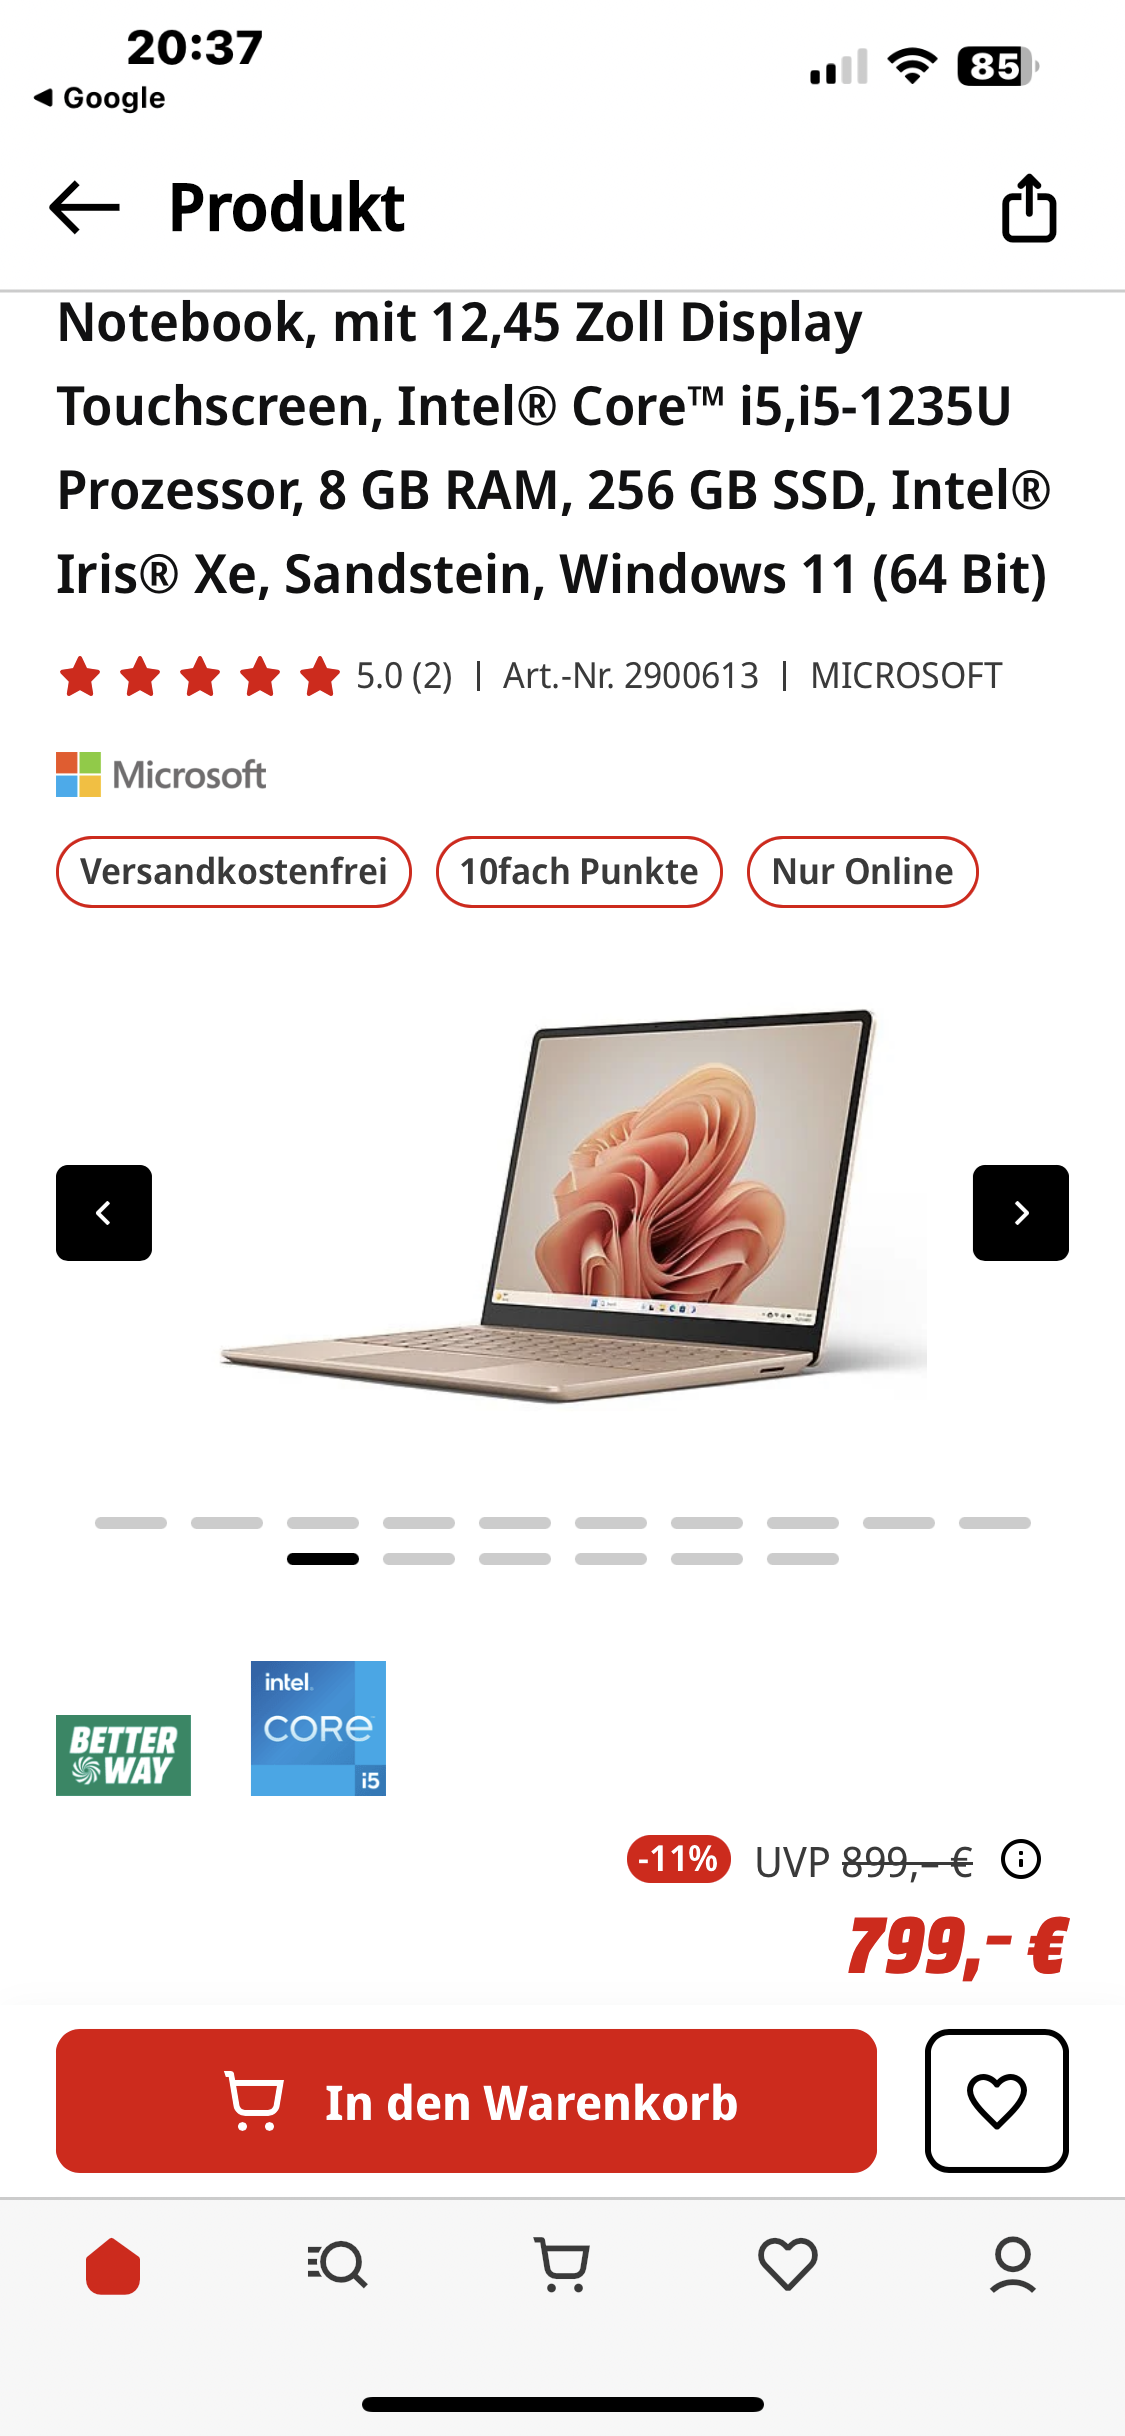Tap the Nur Online badge

863,872
